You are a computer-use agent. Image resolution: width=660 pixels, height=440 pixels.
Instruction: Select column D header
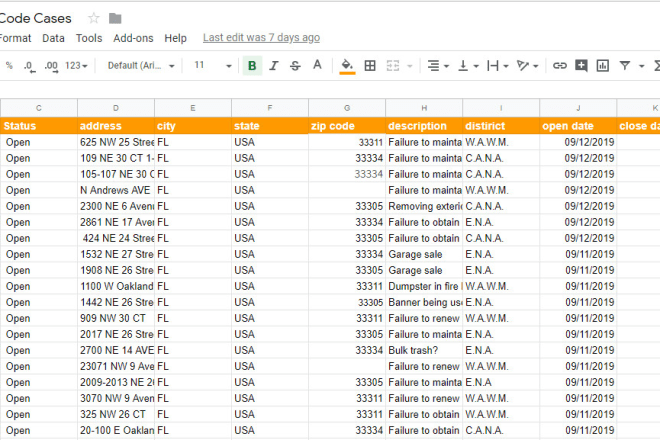[116, 108]
